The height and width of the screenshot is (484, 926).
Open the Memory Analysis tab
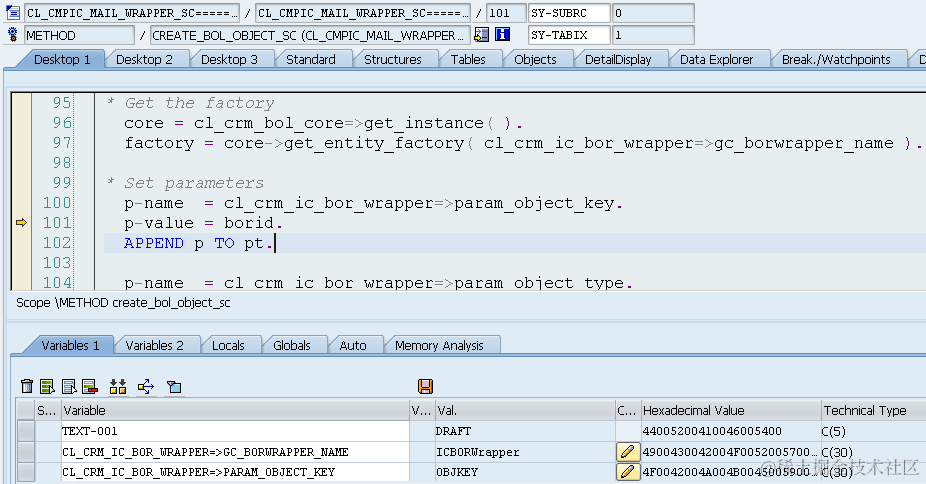pos(439,345)
